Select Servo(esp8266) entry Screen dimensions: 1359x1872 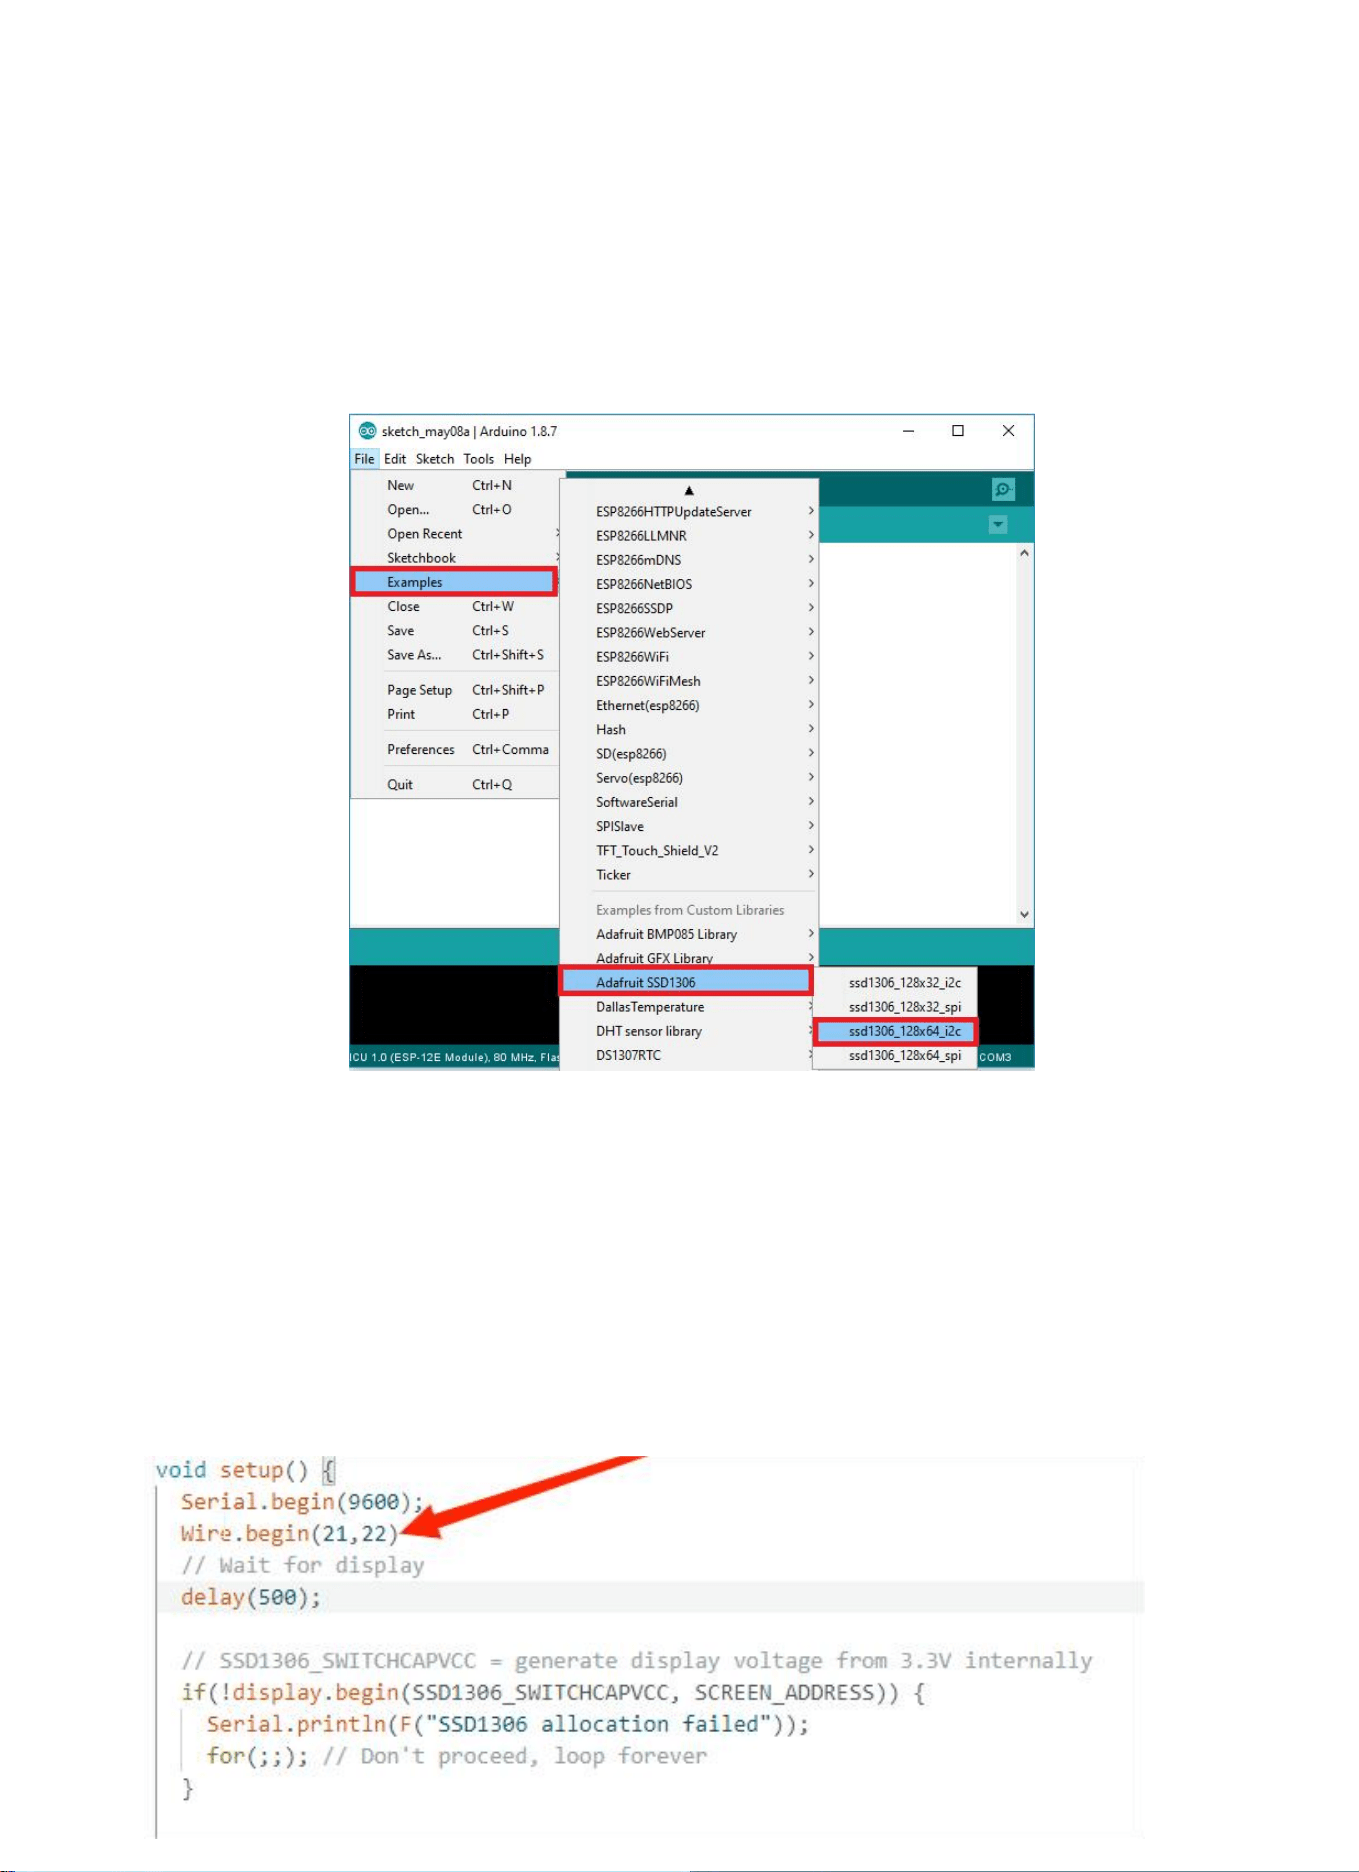tap(689, 778)
